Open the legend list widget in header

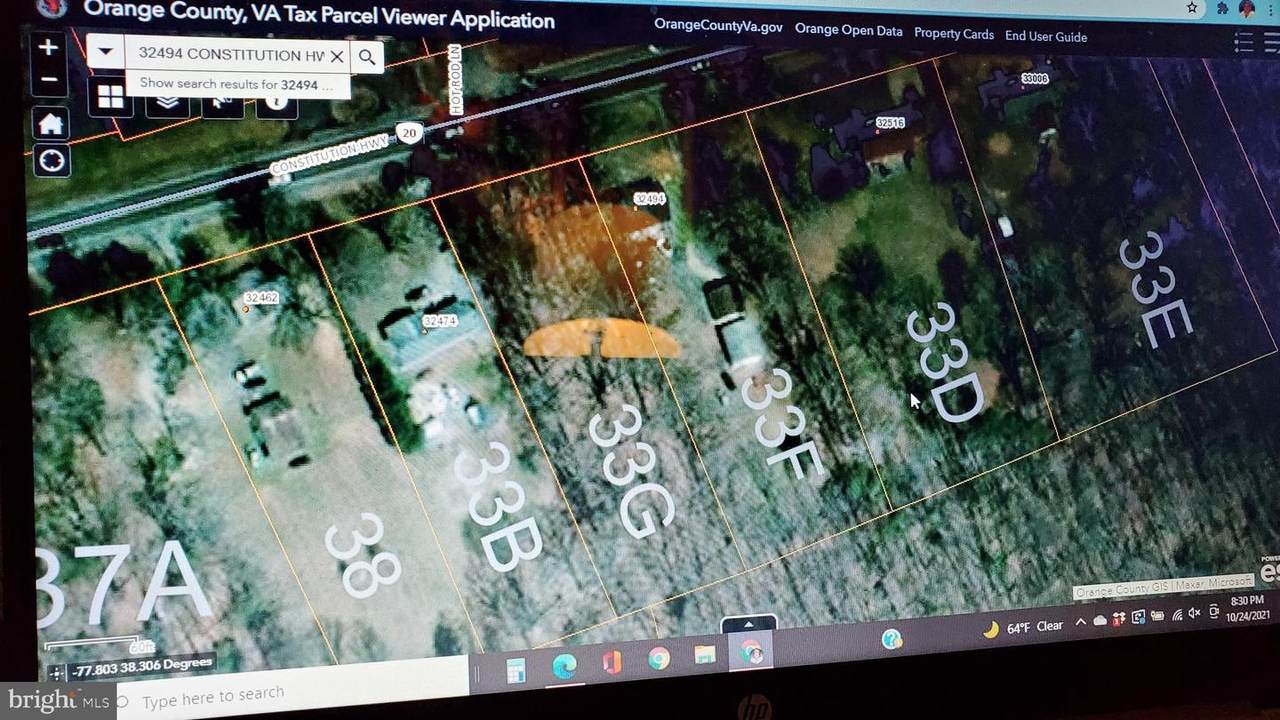pos(1244,42)
